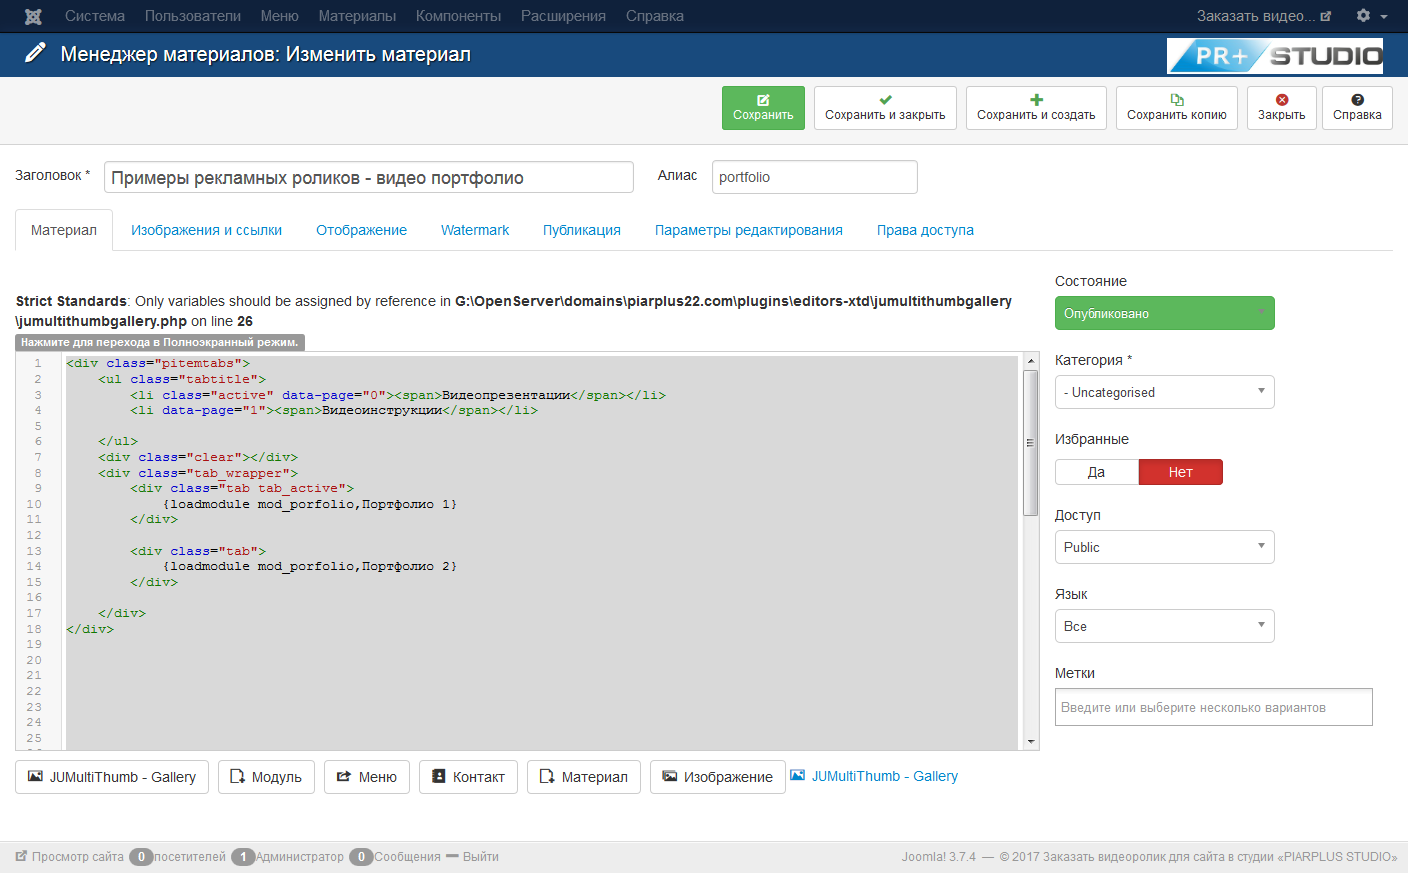Click Сохранить копию copy button
The image size is (1408, 873).
click(x=1176, y=107)
